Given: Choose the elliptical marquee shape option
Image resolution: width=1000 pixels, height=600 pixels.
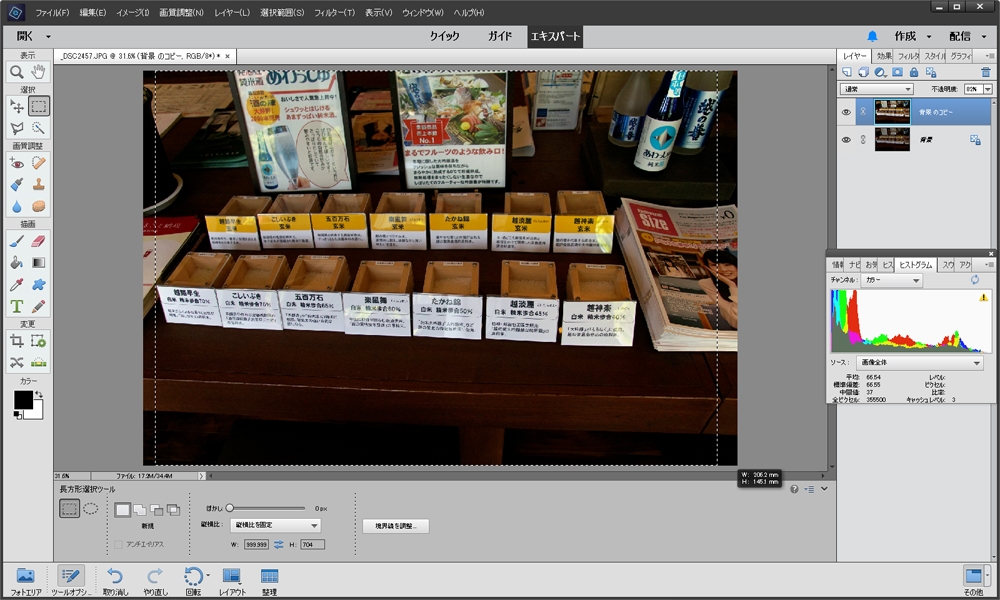Looking at the screenshot, I should [x=91, y=508].
